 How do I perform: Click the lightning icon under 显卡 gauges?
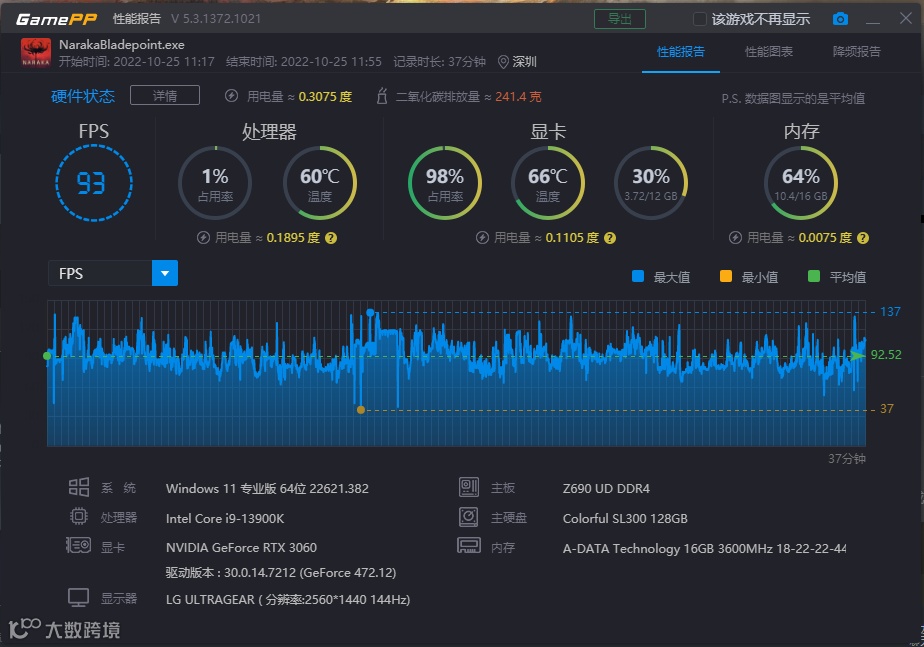point(482,238)
